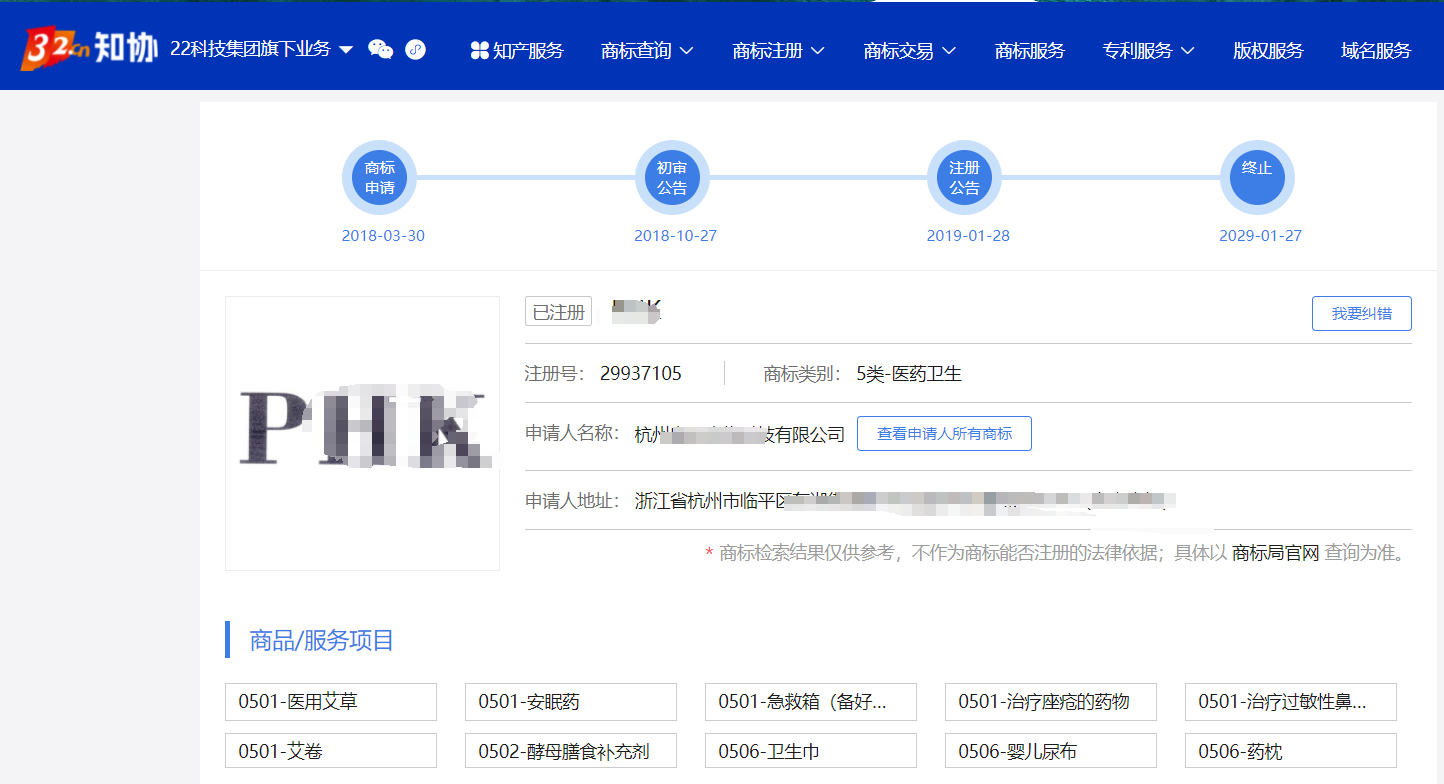
Task: Open the 版权服务 menu item
Action: click(x=1268, y=50)
